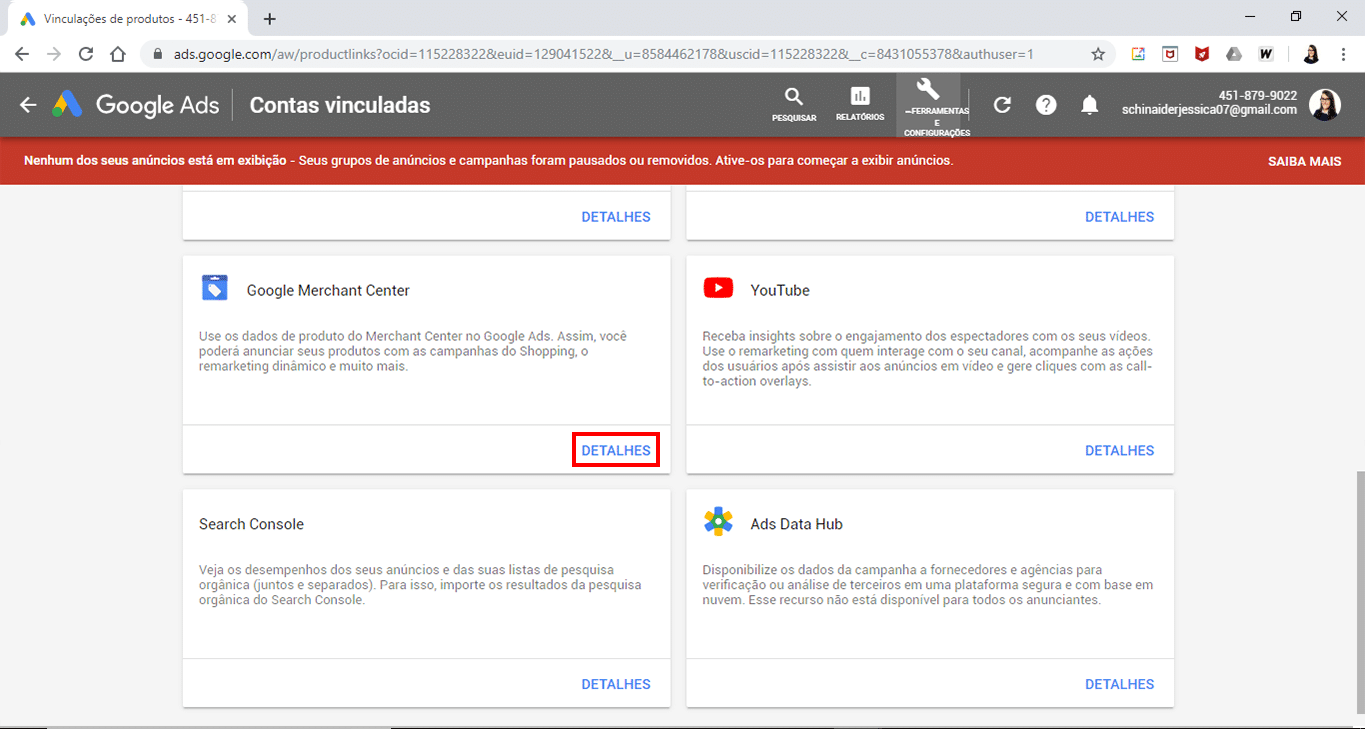The width and height of the screenshot is (1365, 729).
Task: Click the first colorful extension icon
Action: (x=1138, y=54)
